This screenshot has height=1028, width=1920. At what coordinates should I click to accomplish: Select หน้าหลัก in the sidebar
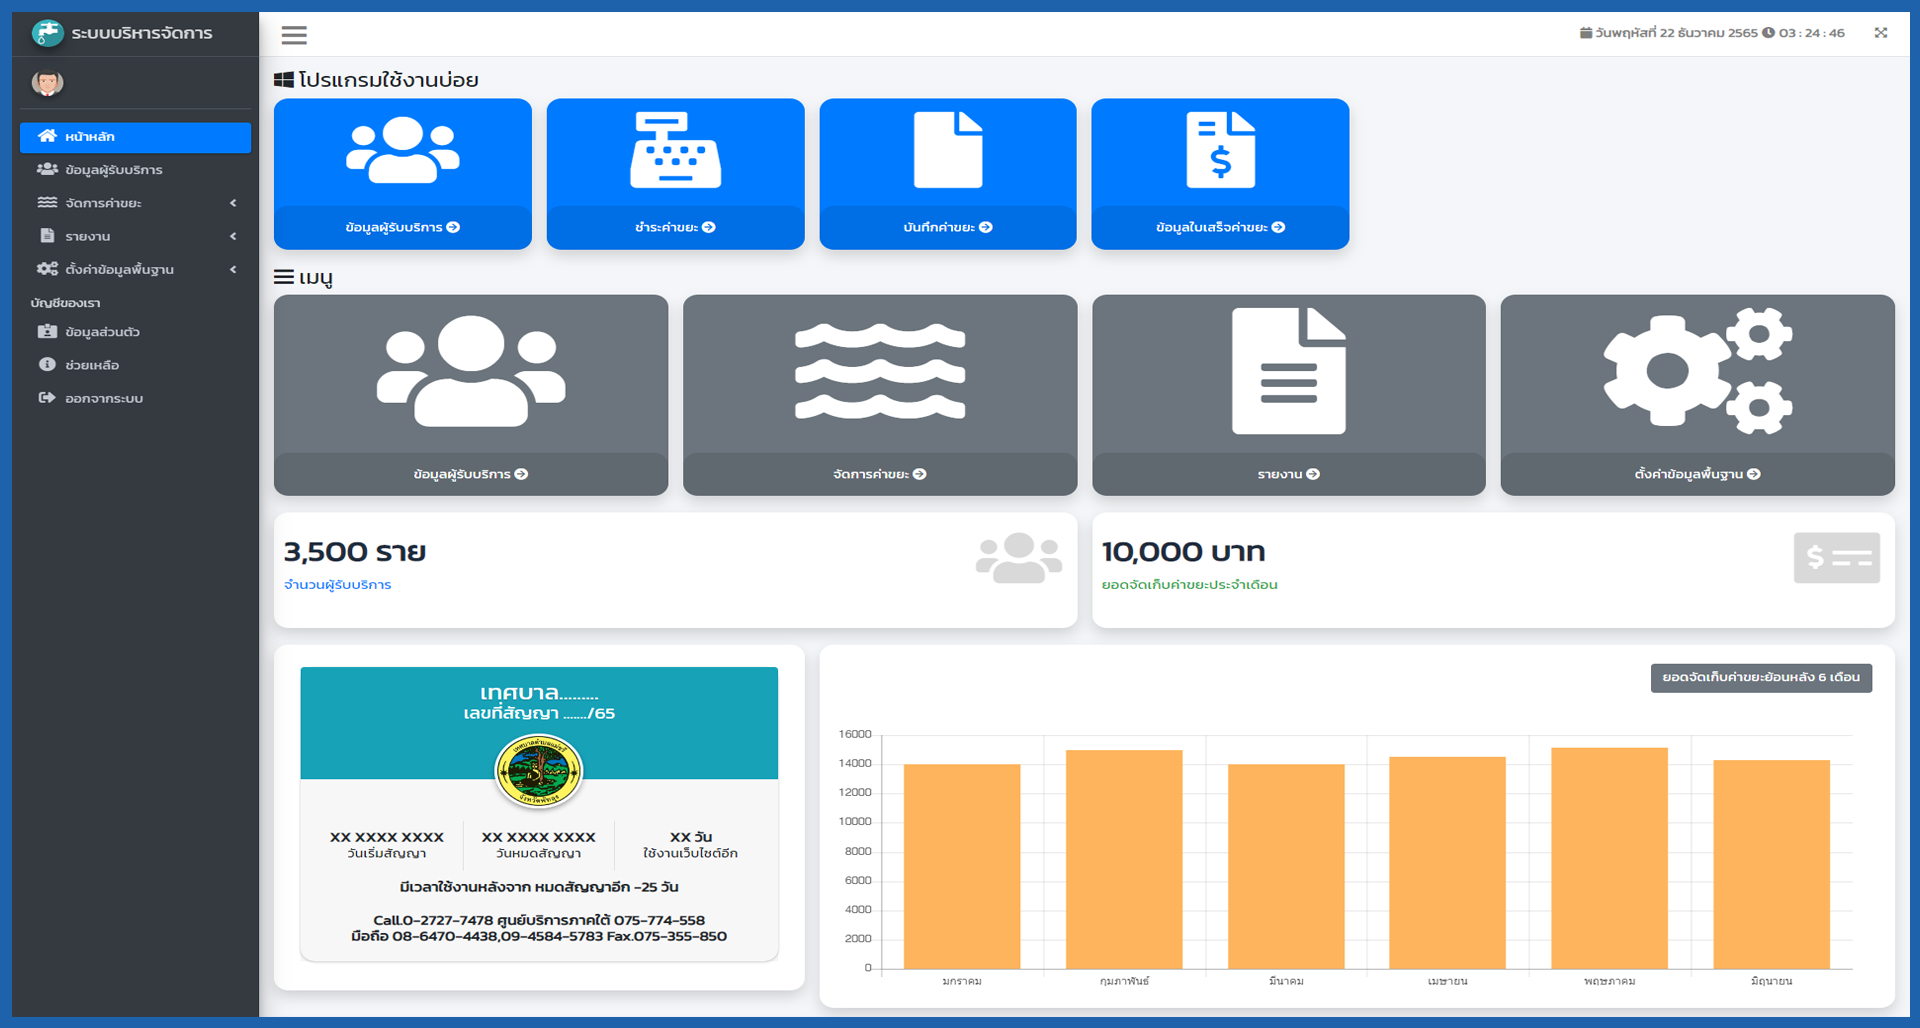coord(135,137)
